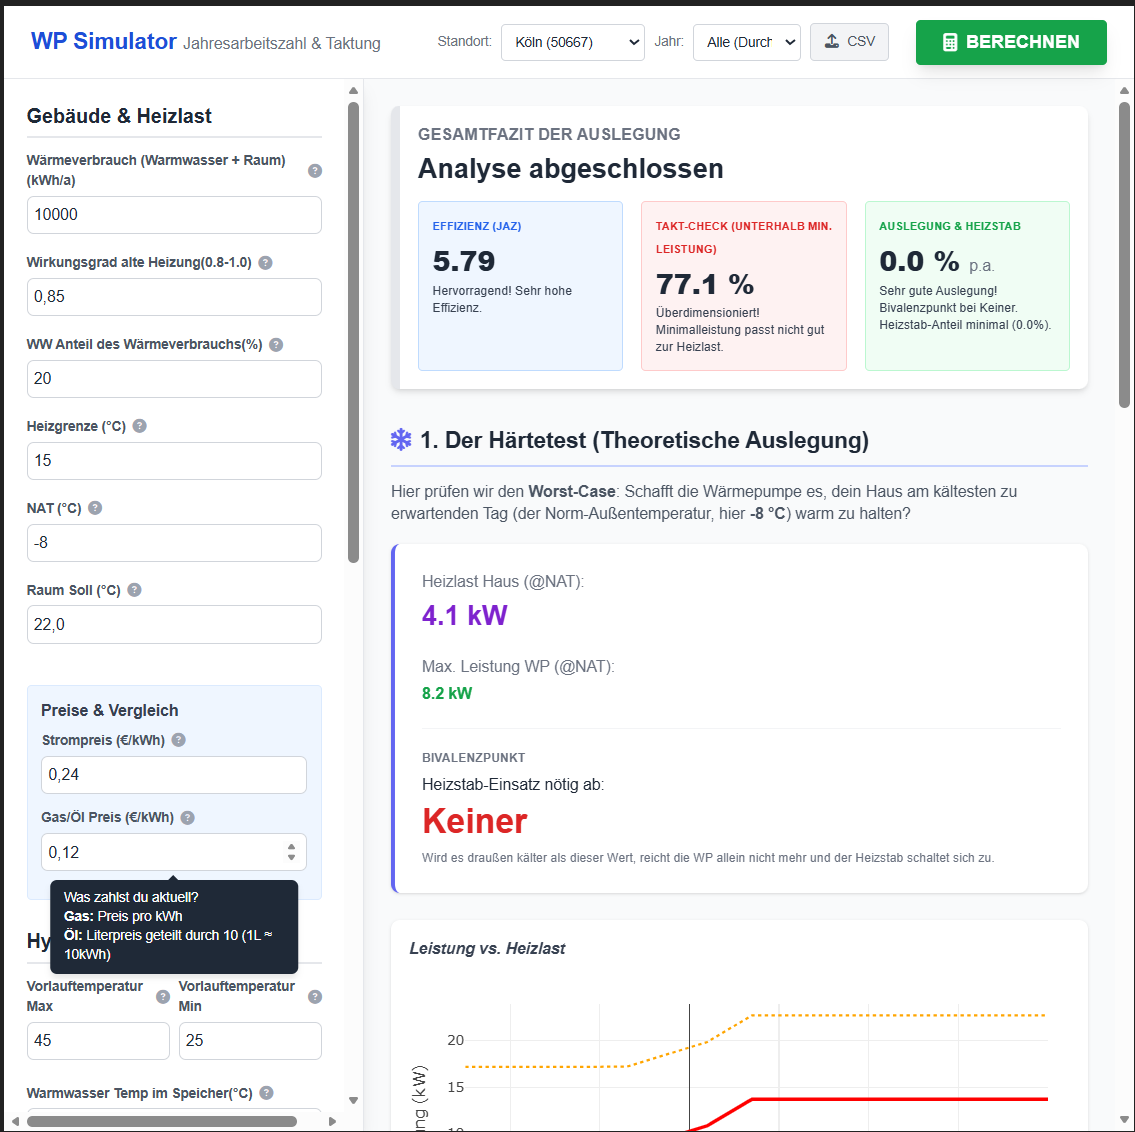Click the Effizienz (JAZ) result card
The height and width of the screenshot is (1132, 1135).
point(520,286)
